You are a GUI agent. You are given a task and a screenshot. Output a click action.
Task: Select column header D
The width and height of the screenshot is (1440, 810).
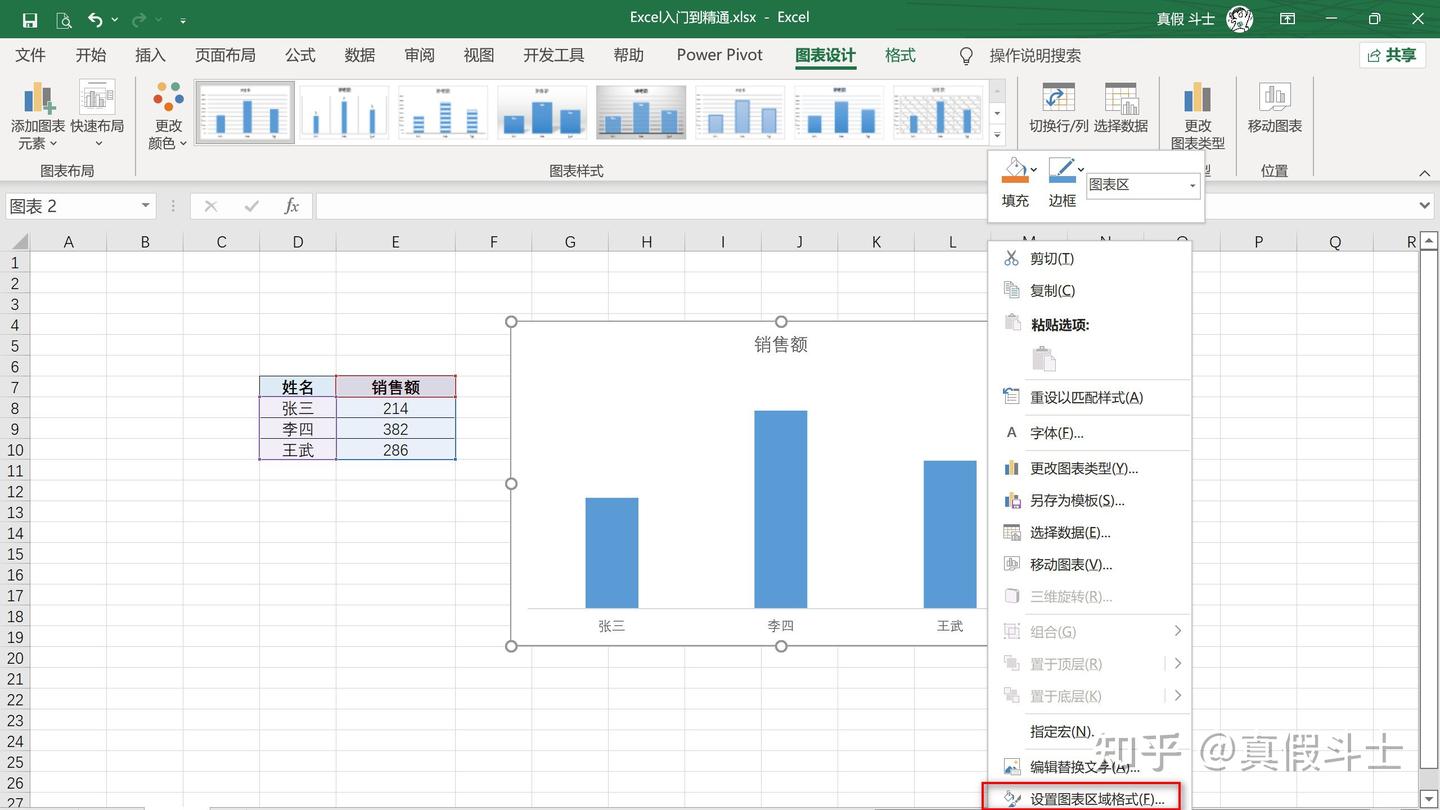298,241
